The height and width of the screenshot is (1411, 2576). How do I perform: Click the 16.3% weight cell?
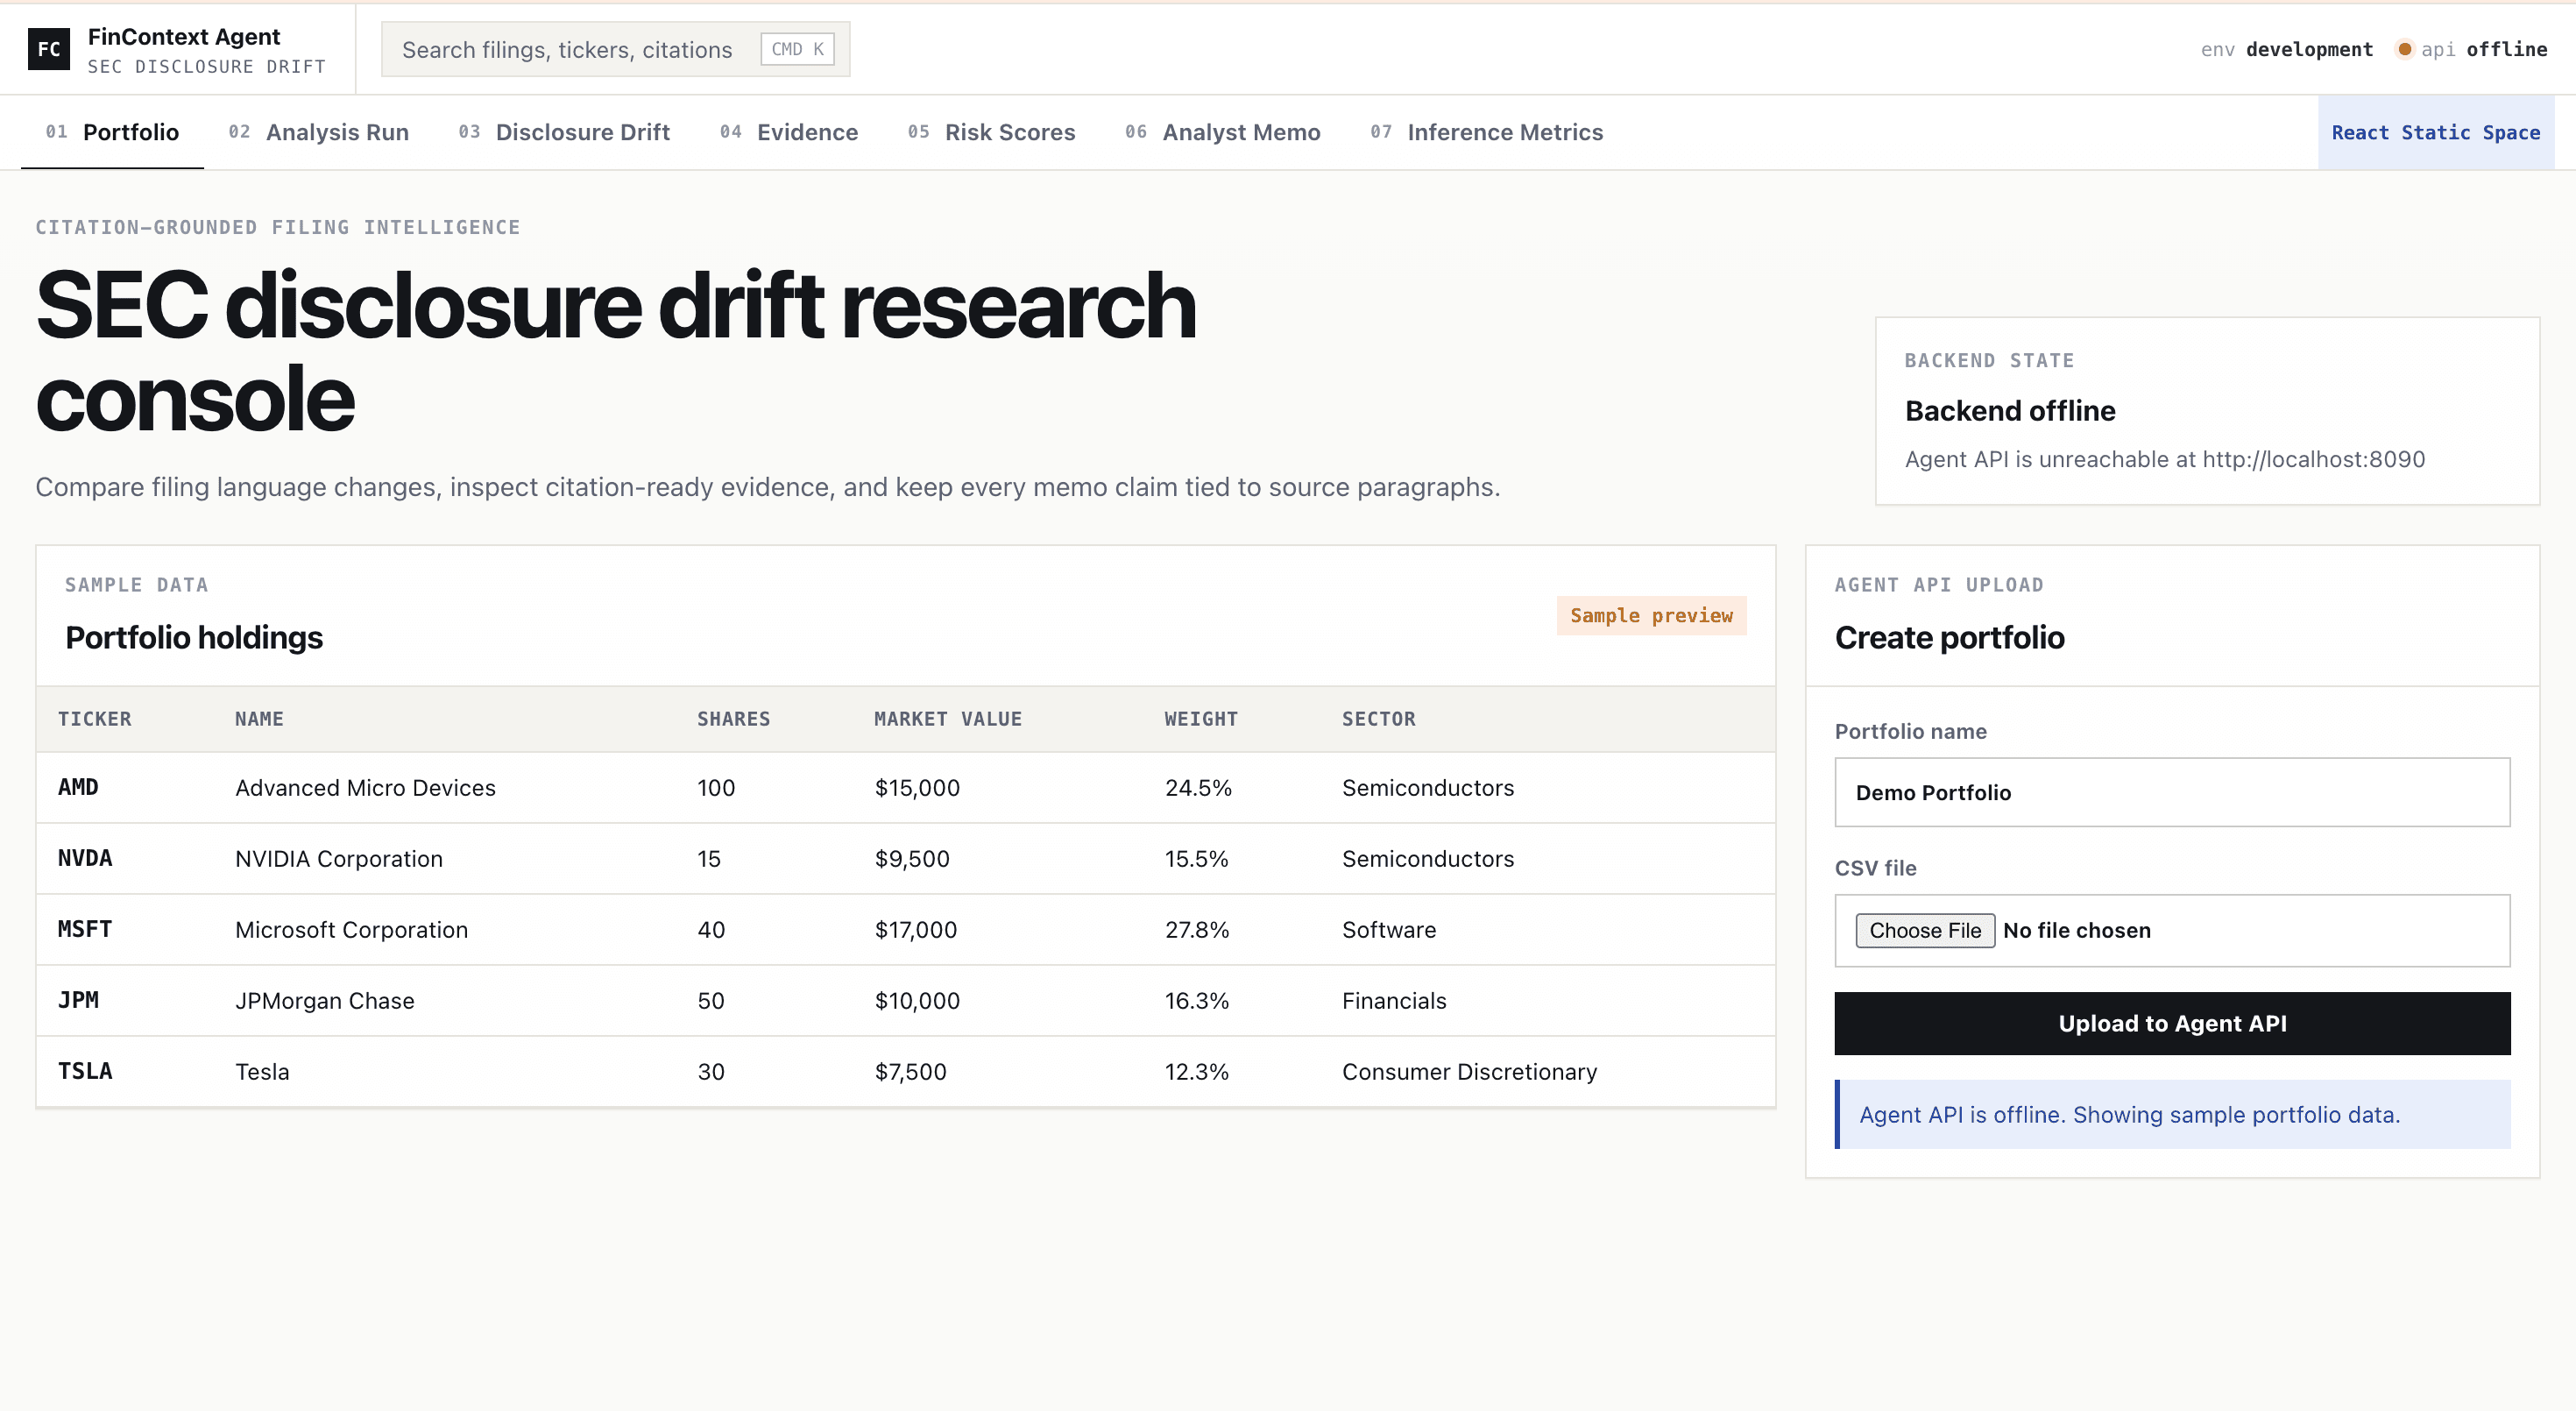click(x=1196, y=1000)
